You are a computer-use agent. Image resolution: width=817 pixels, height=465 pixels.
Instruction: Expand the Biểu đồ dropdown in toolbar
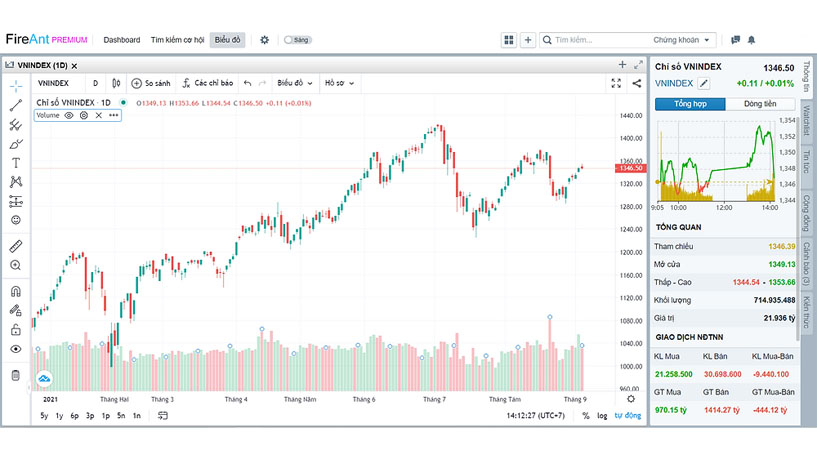tap(294, 83)
